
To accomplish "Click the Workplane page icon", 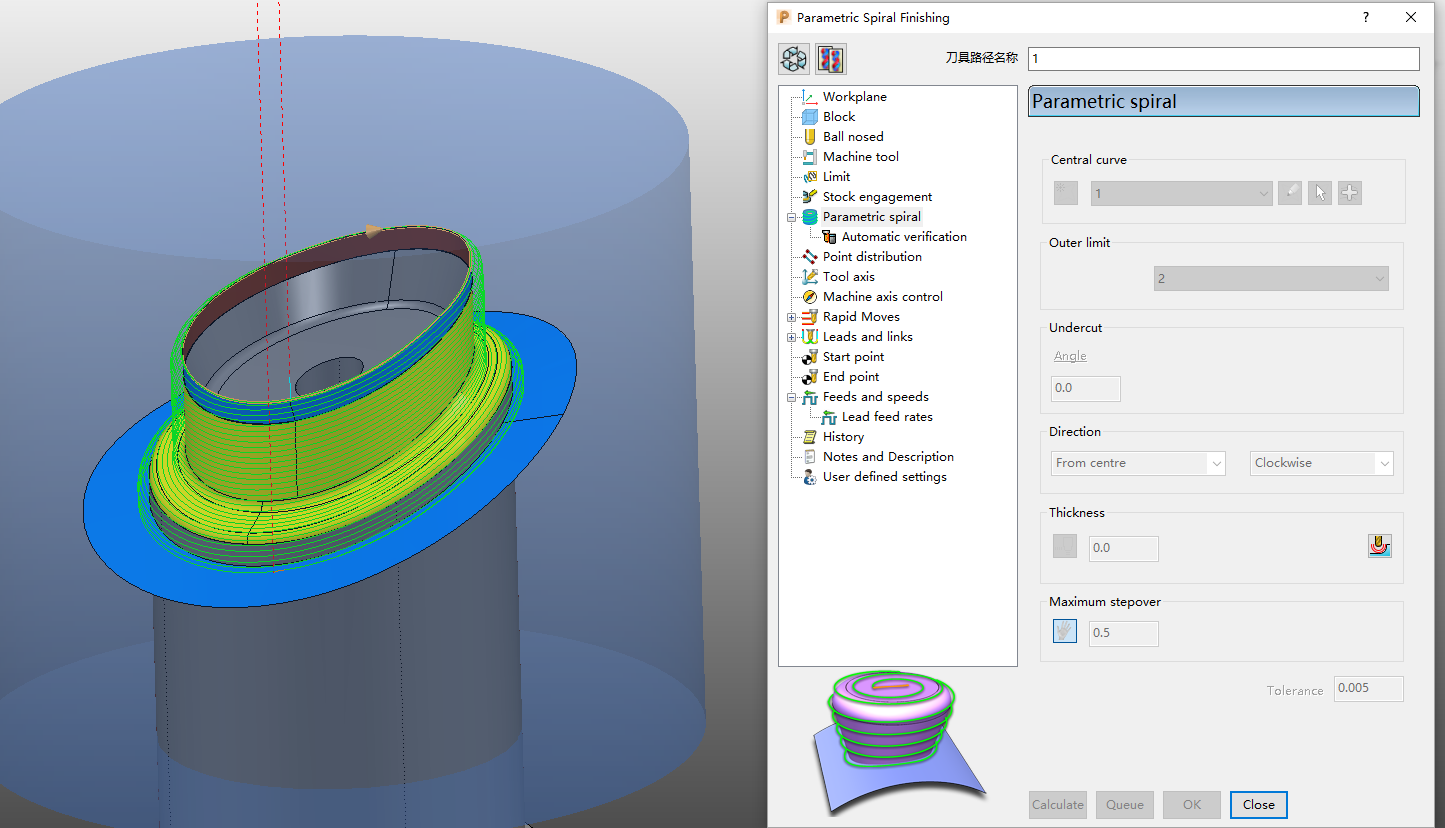I will pyautogui.click(x=808, y=96).
